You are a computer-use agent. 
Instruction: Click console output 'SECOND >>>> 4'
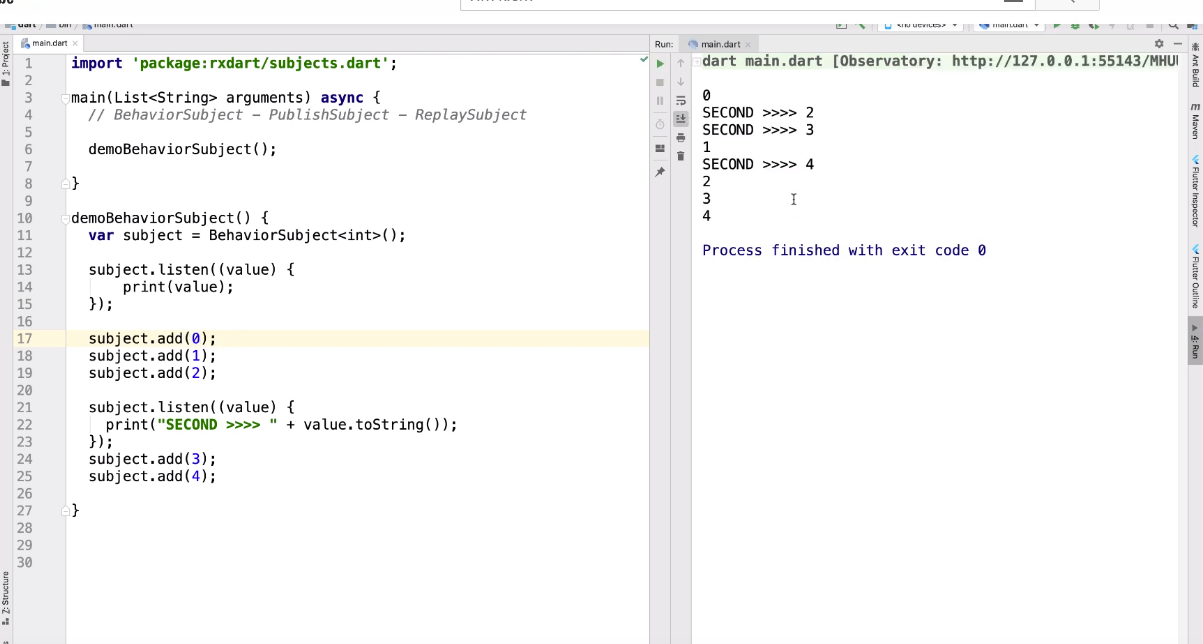758,164
